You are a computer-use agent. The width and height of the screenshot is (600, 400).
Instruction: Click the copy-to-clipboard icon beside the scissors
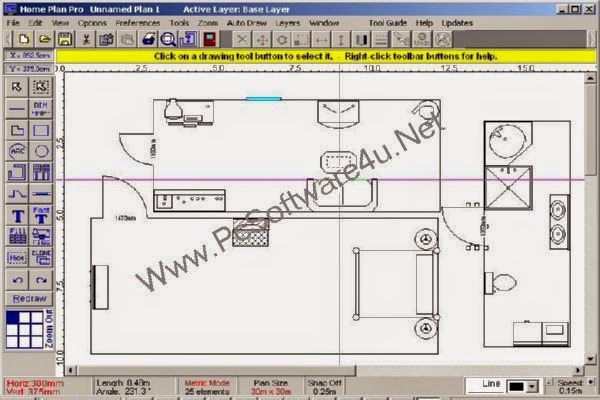click(106, 39)
